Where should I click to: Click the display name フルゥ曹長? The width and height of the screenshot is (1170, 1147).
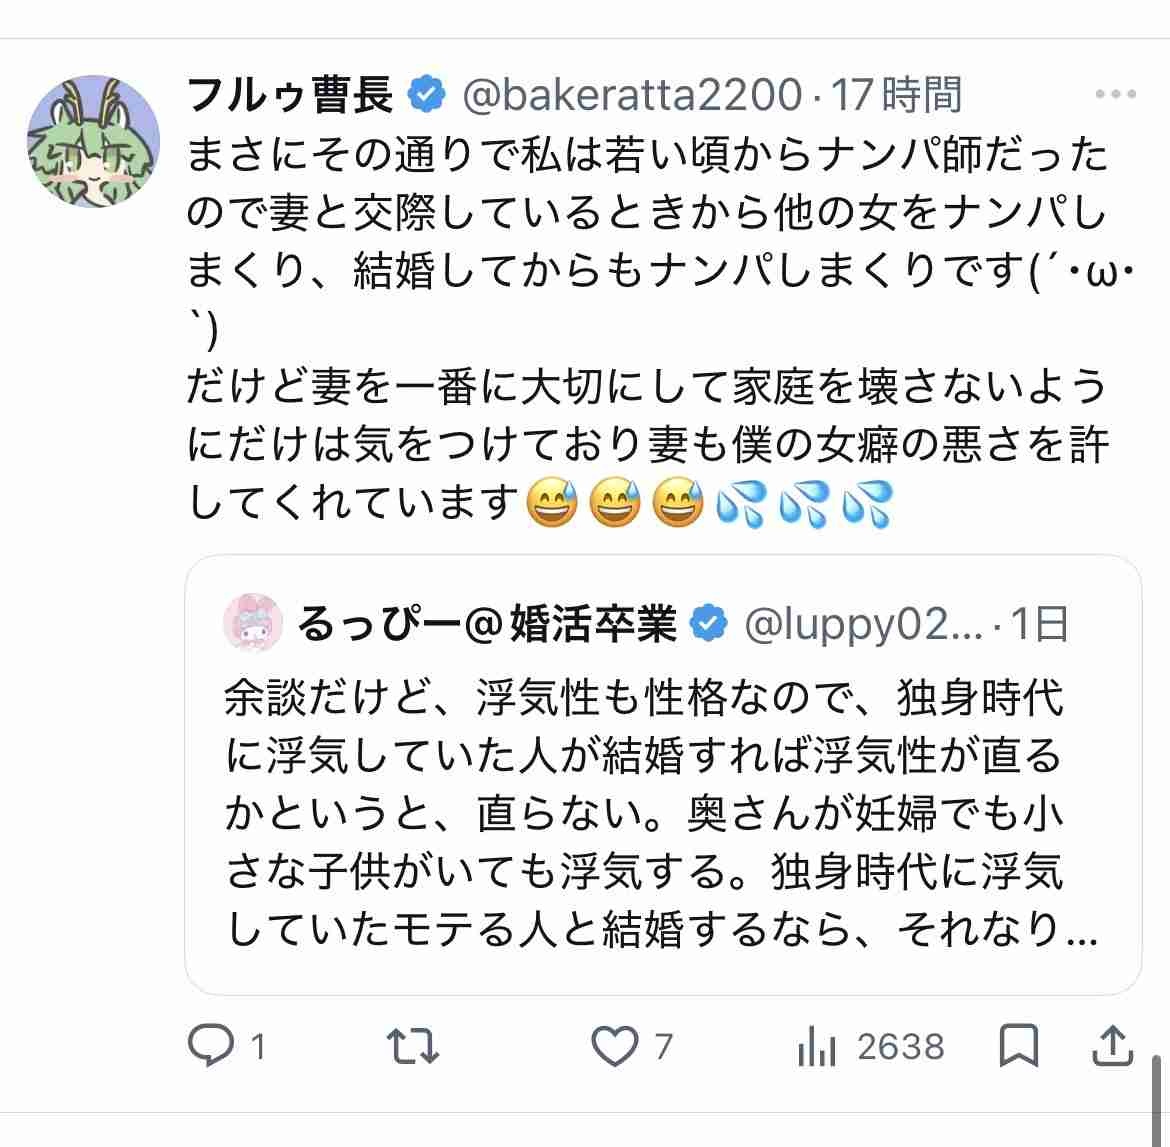click(x=290, y=96)
